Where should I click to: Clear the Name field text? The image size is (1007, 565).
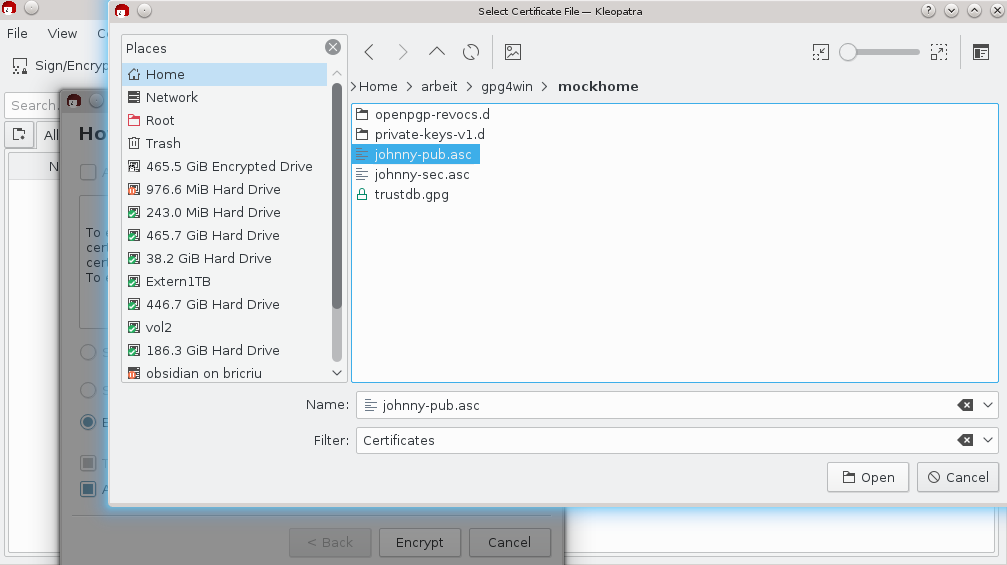[x=965, y=405]
